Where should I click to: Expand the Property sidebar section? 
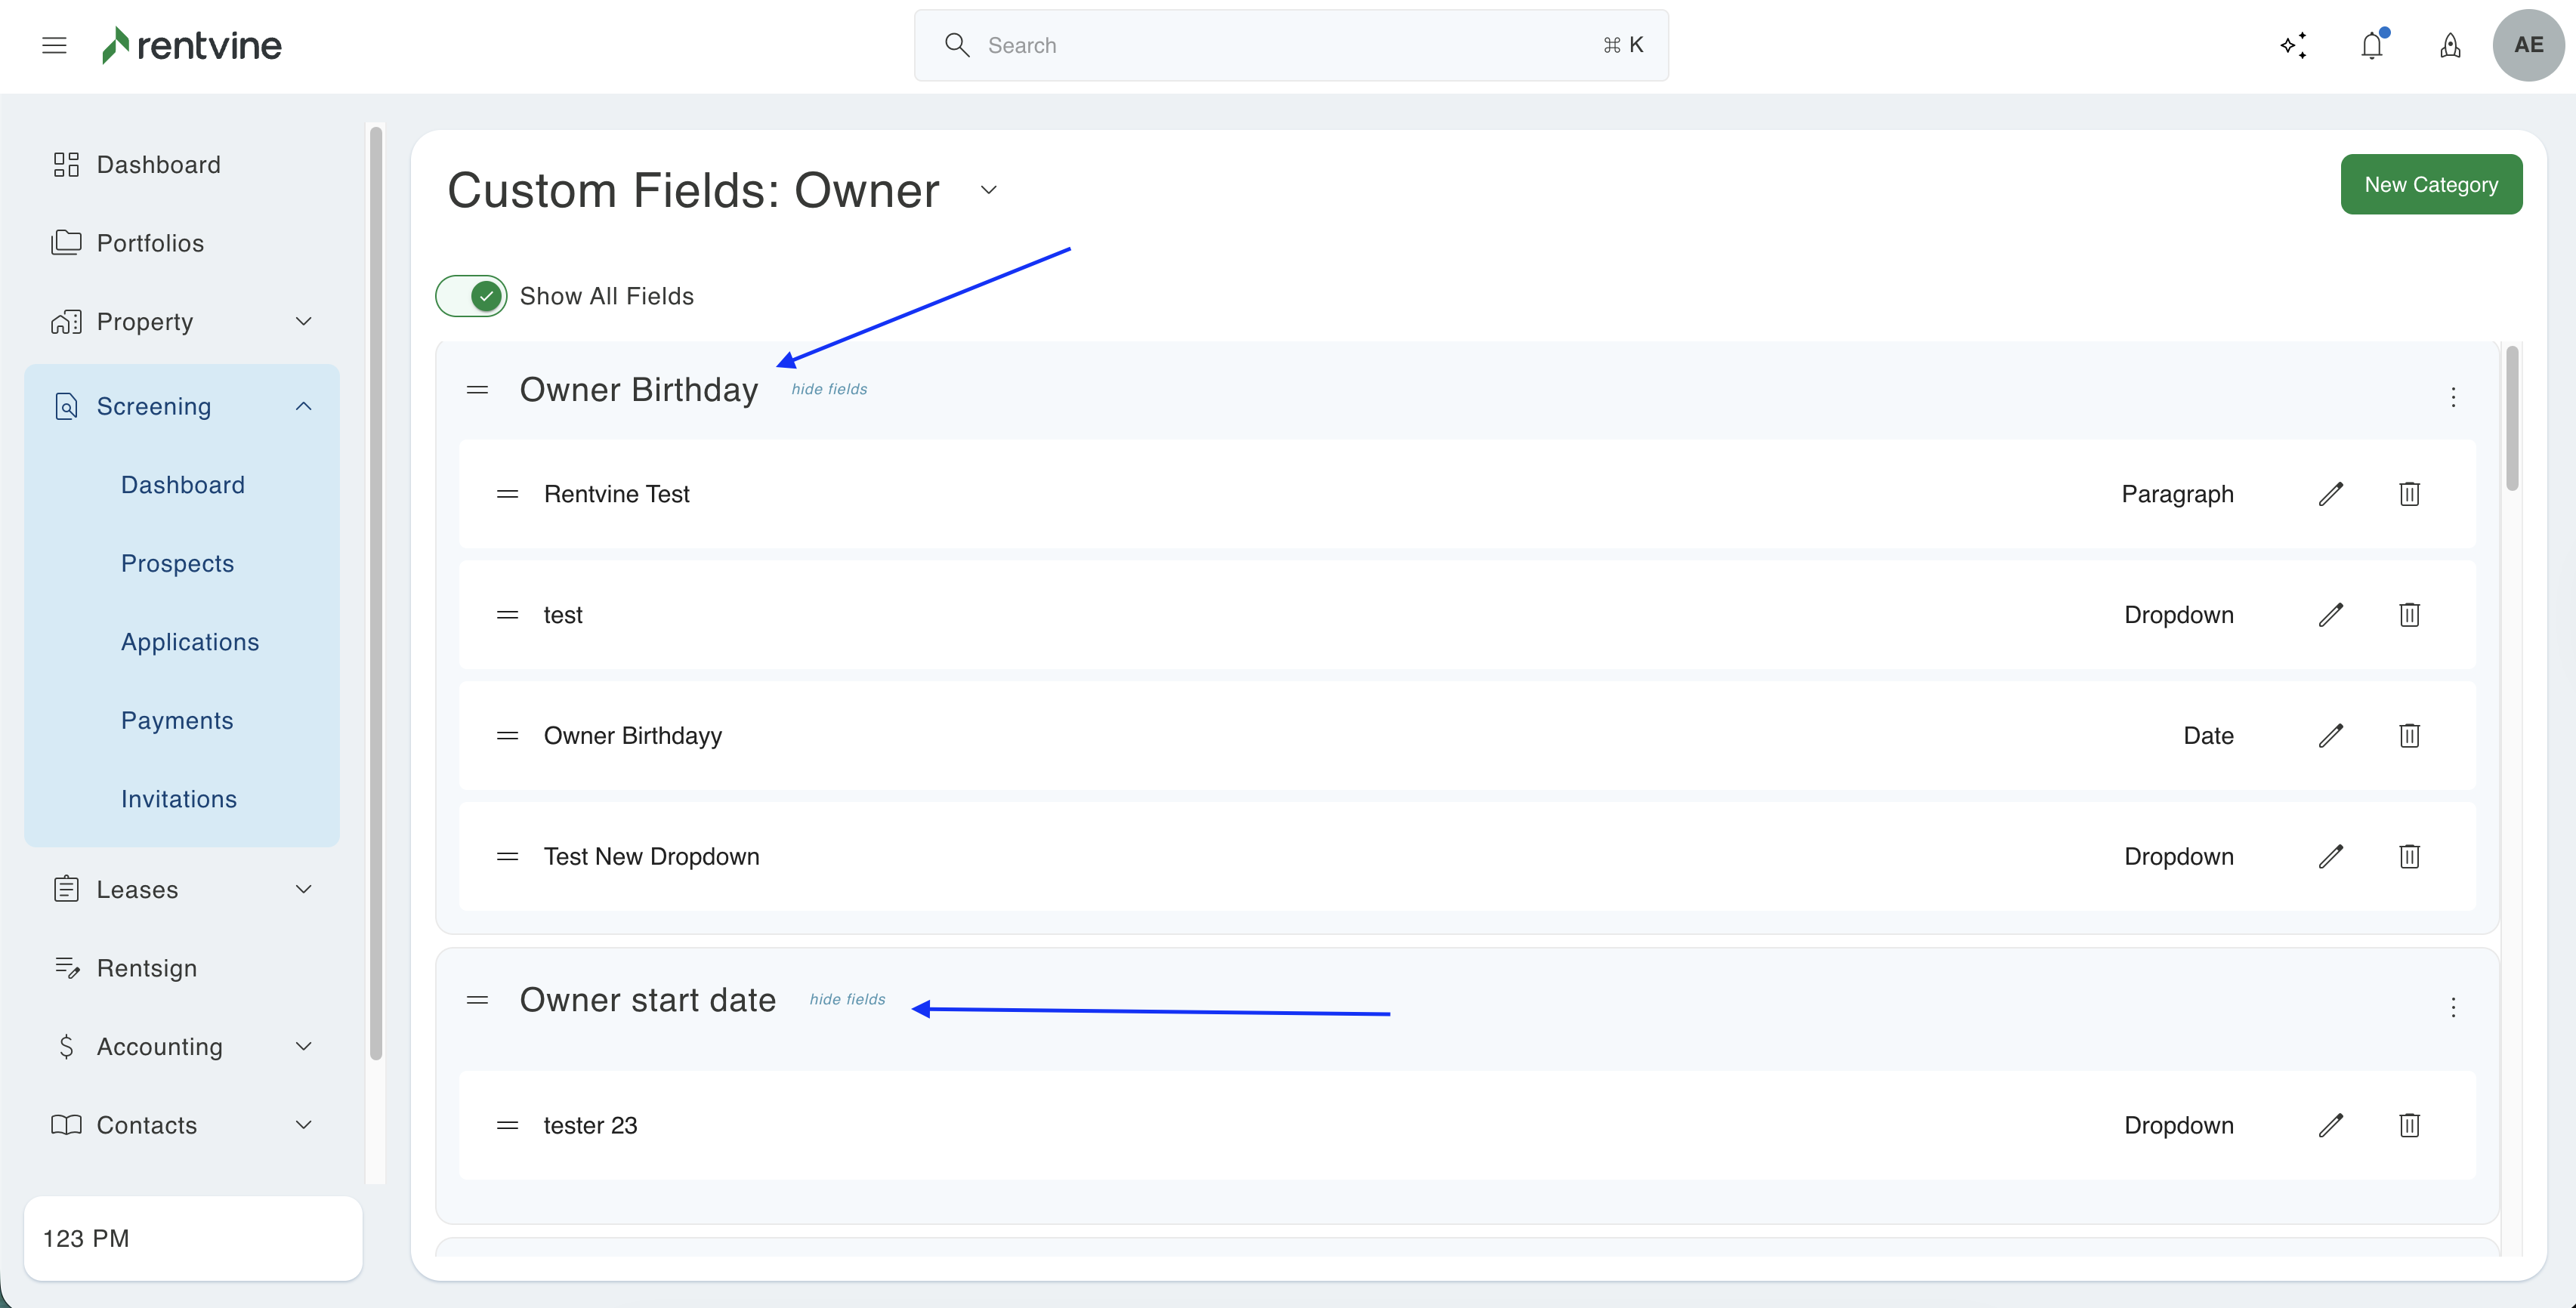pyautogui.click(x=304, y=322)
